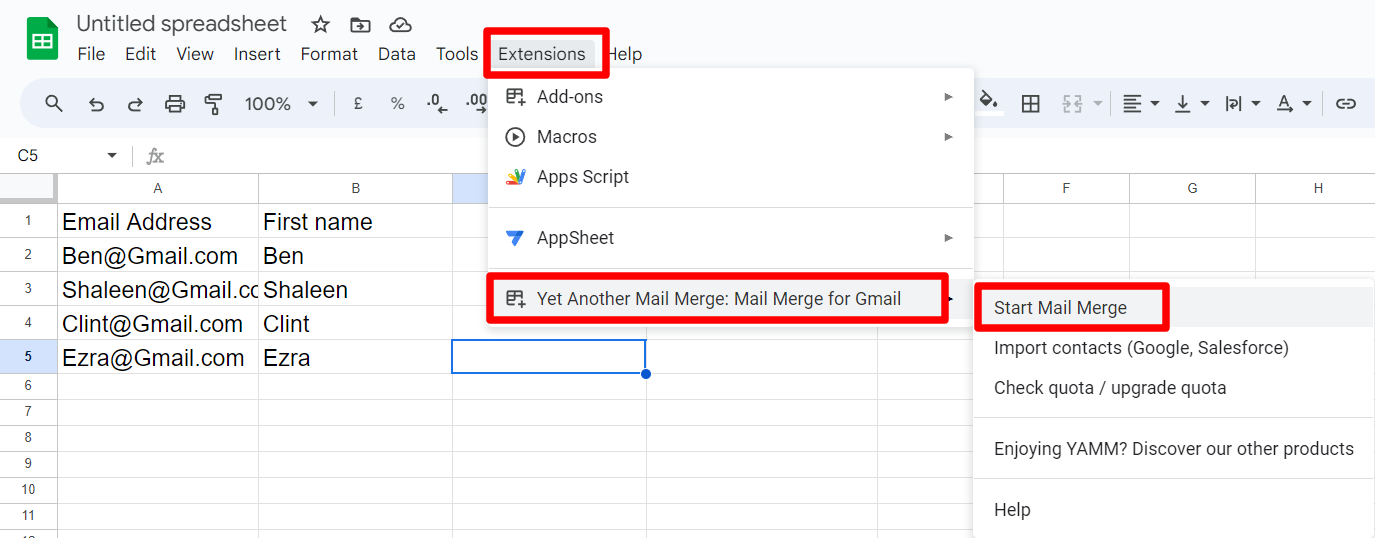Select the First name header cell

pyautogui.click(x=355, y=221)
